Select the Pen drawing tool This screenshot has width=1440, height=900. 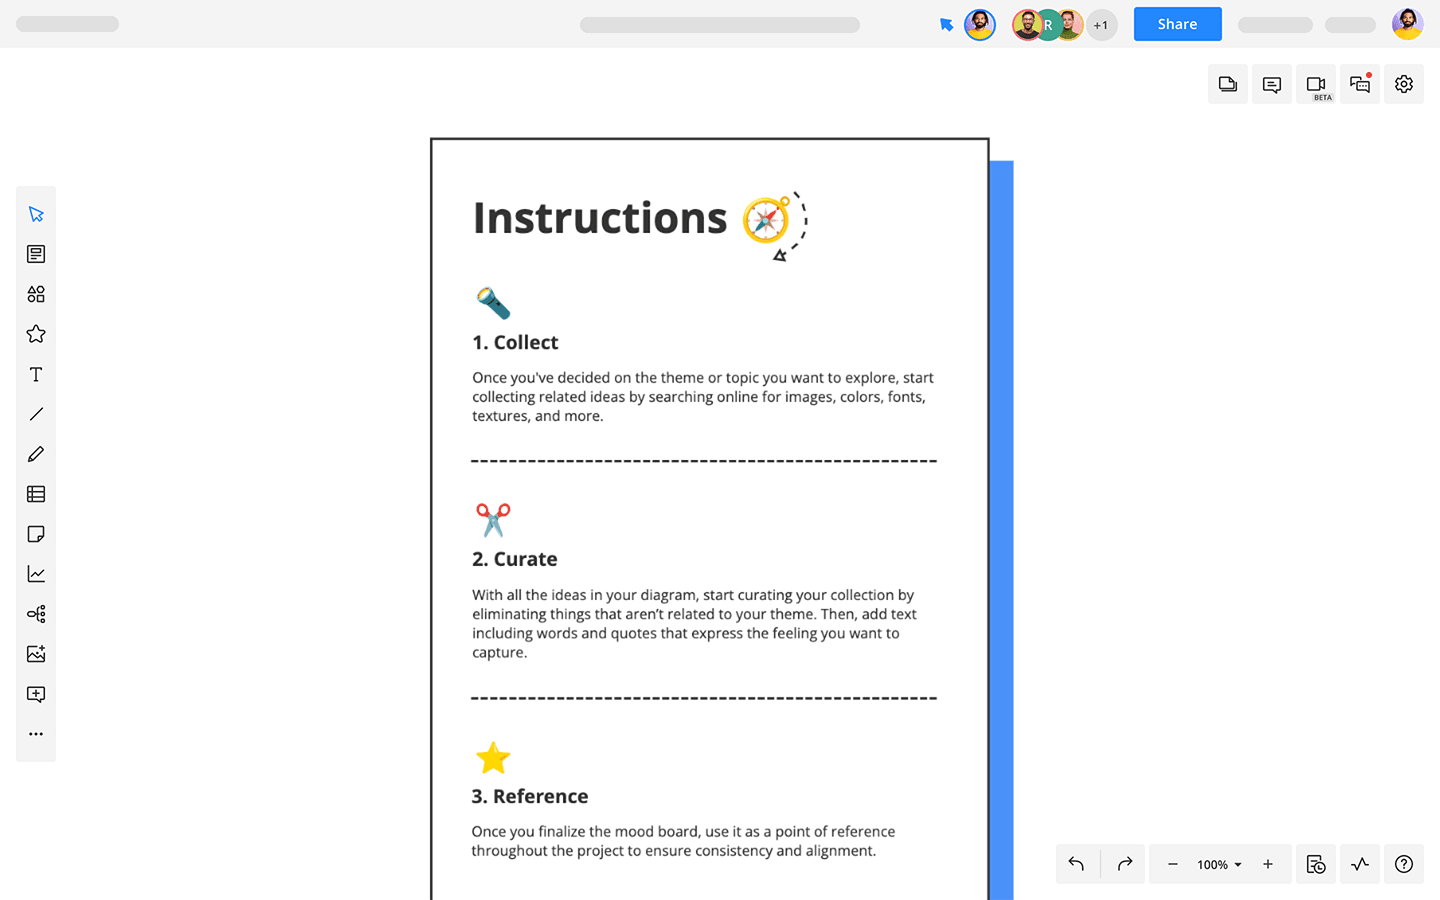[36, 454]
